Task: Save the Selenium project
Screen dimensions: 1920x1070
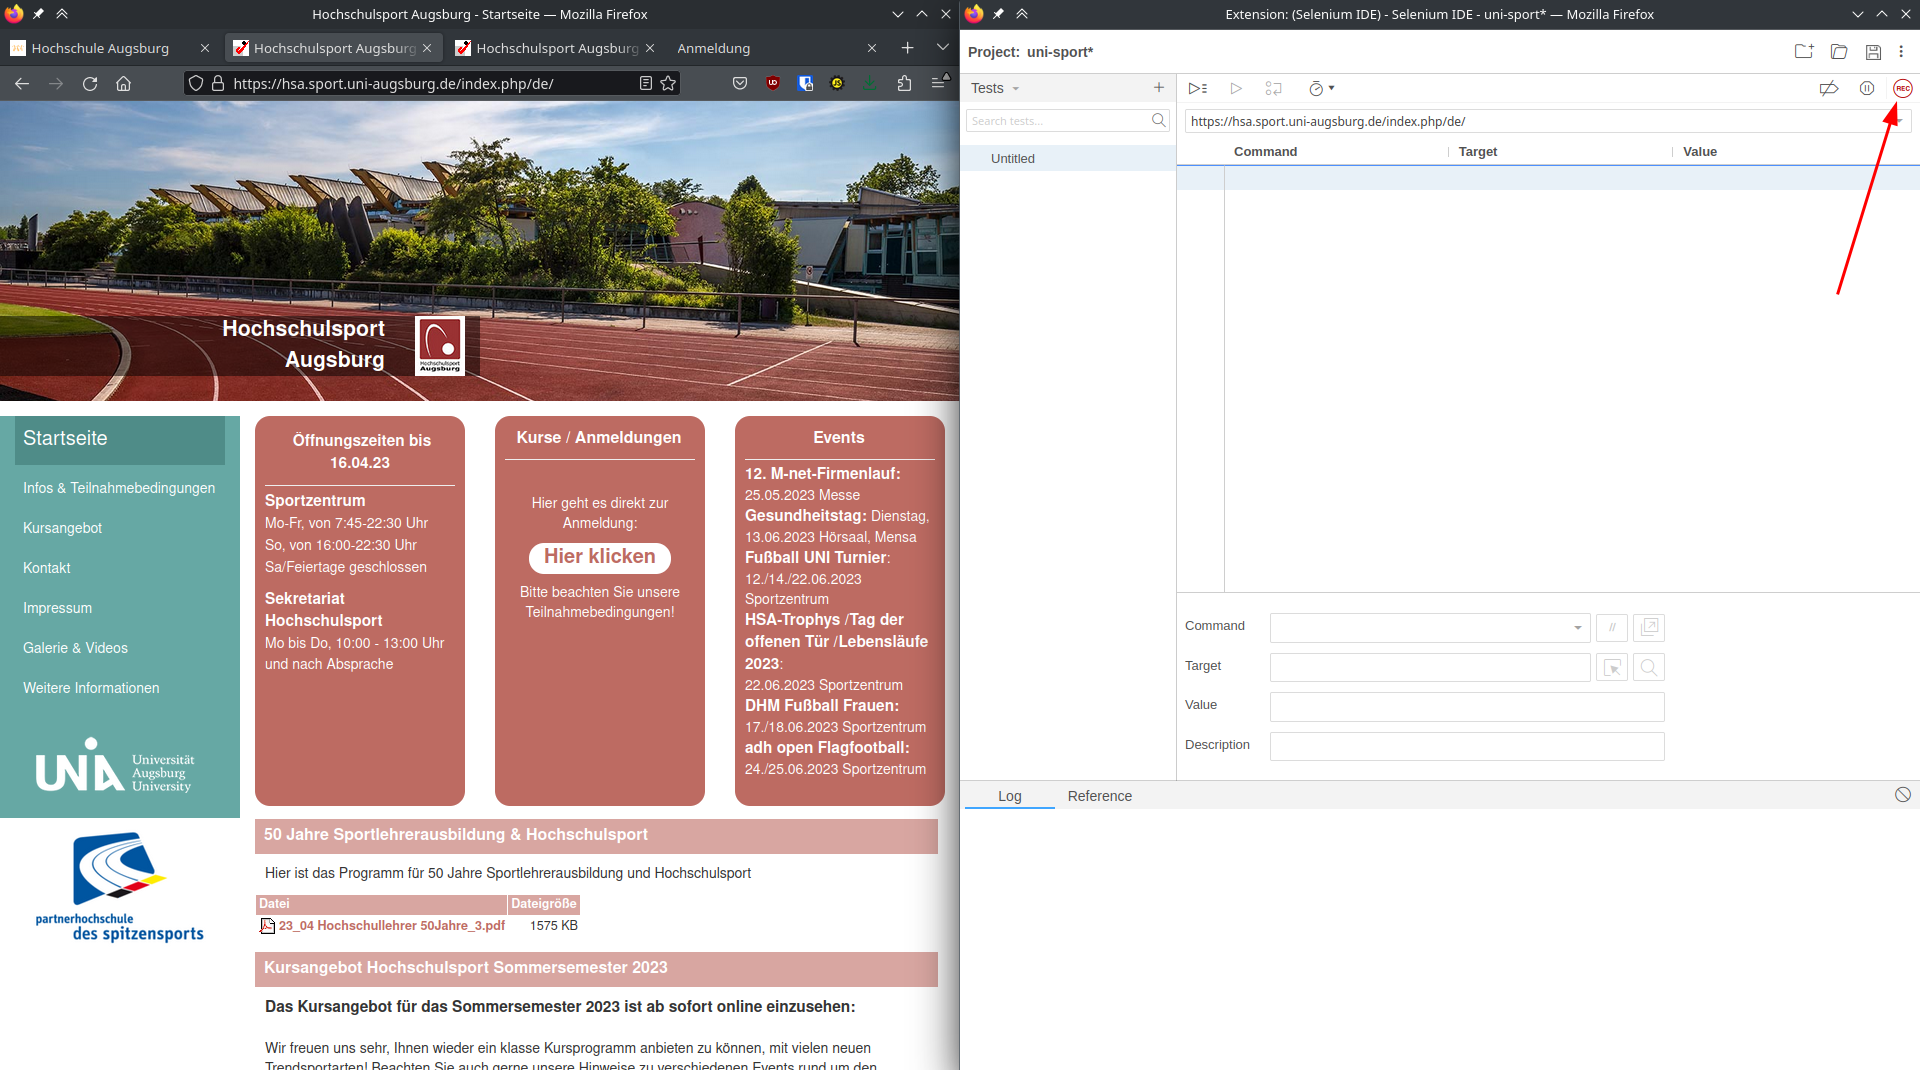Action: 1873,52
